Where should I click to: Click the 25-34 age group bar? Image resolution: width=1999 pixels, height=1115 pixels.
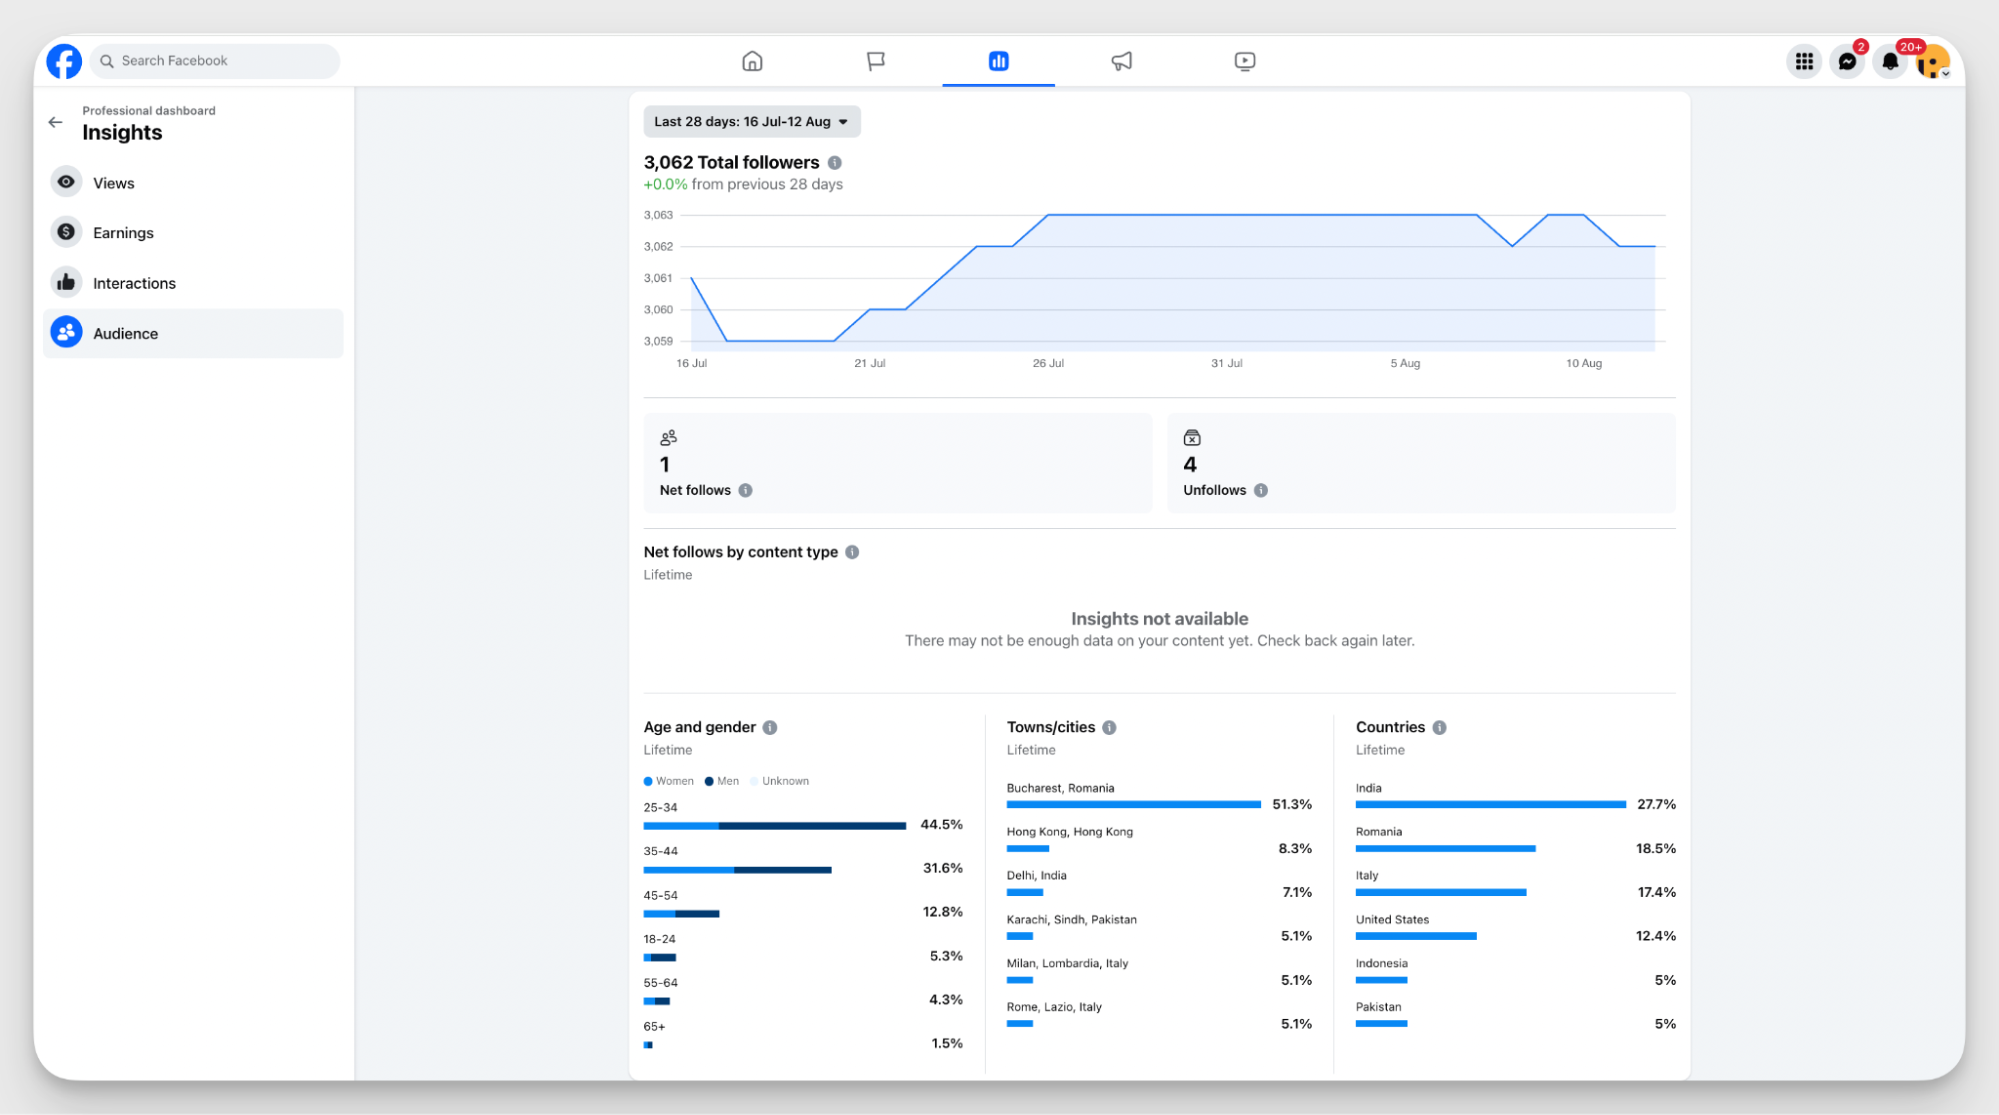(x=775, y=826)
